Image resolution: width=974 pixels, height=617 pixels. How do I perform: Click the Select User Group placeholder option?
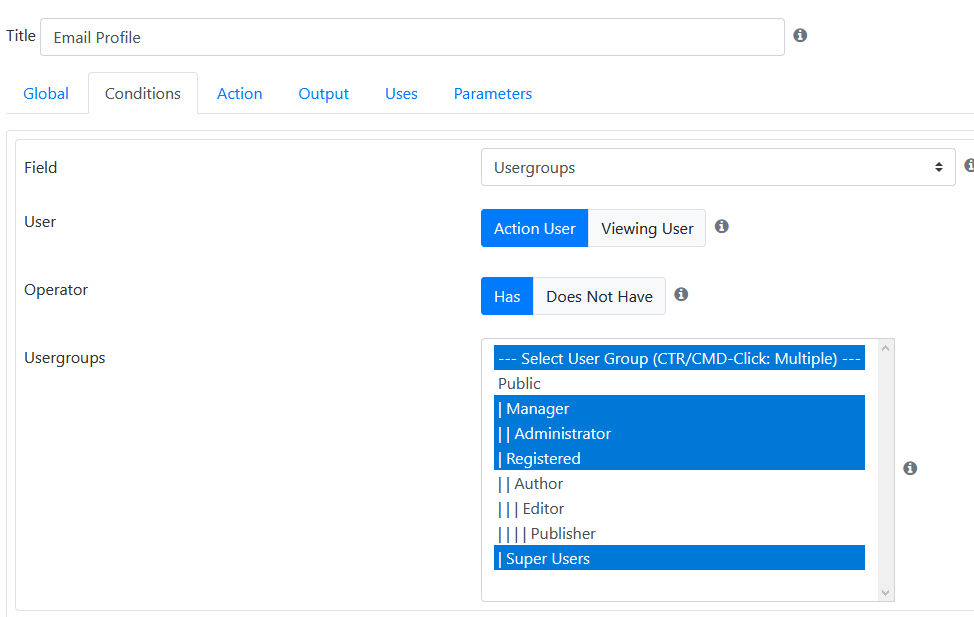(x=680, y=358)
